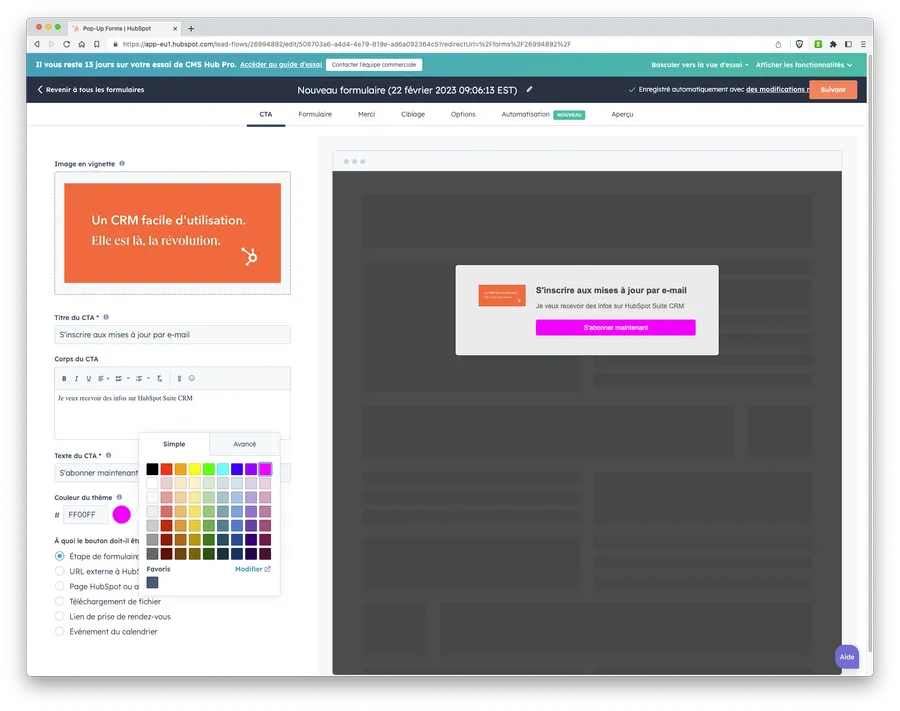Pick black swatch in color picker
The height and width of the screenshot is (711, 900).
coord(152,469)
